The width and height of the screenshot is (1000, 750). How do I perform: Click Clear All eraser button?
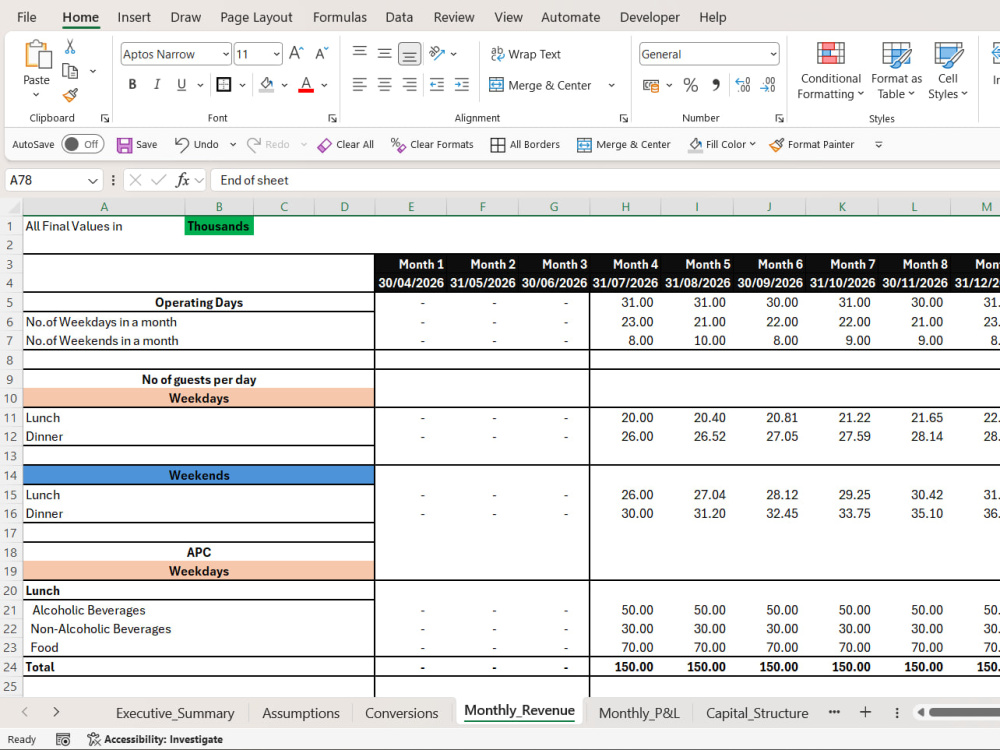346,145
